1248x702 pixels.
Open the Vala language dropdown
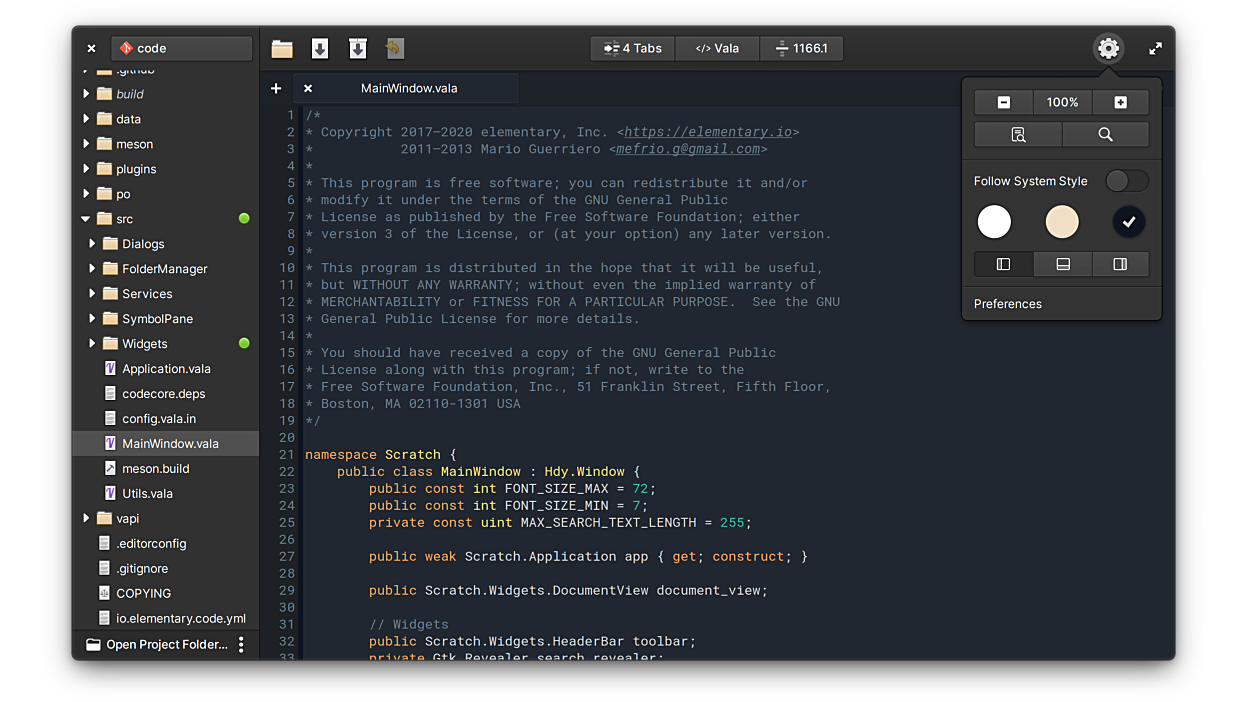coord(717,48)
